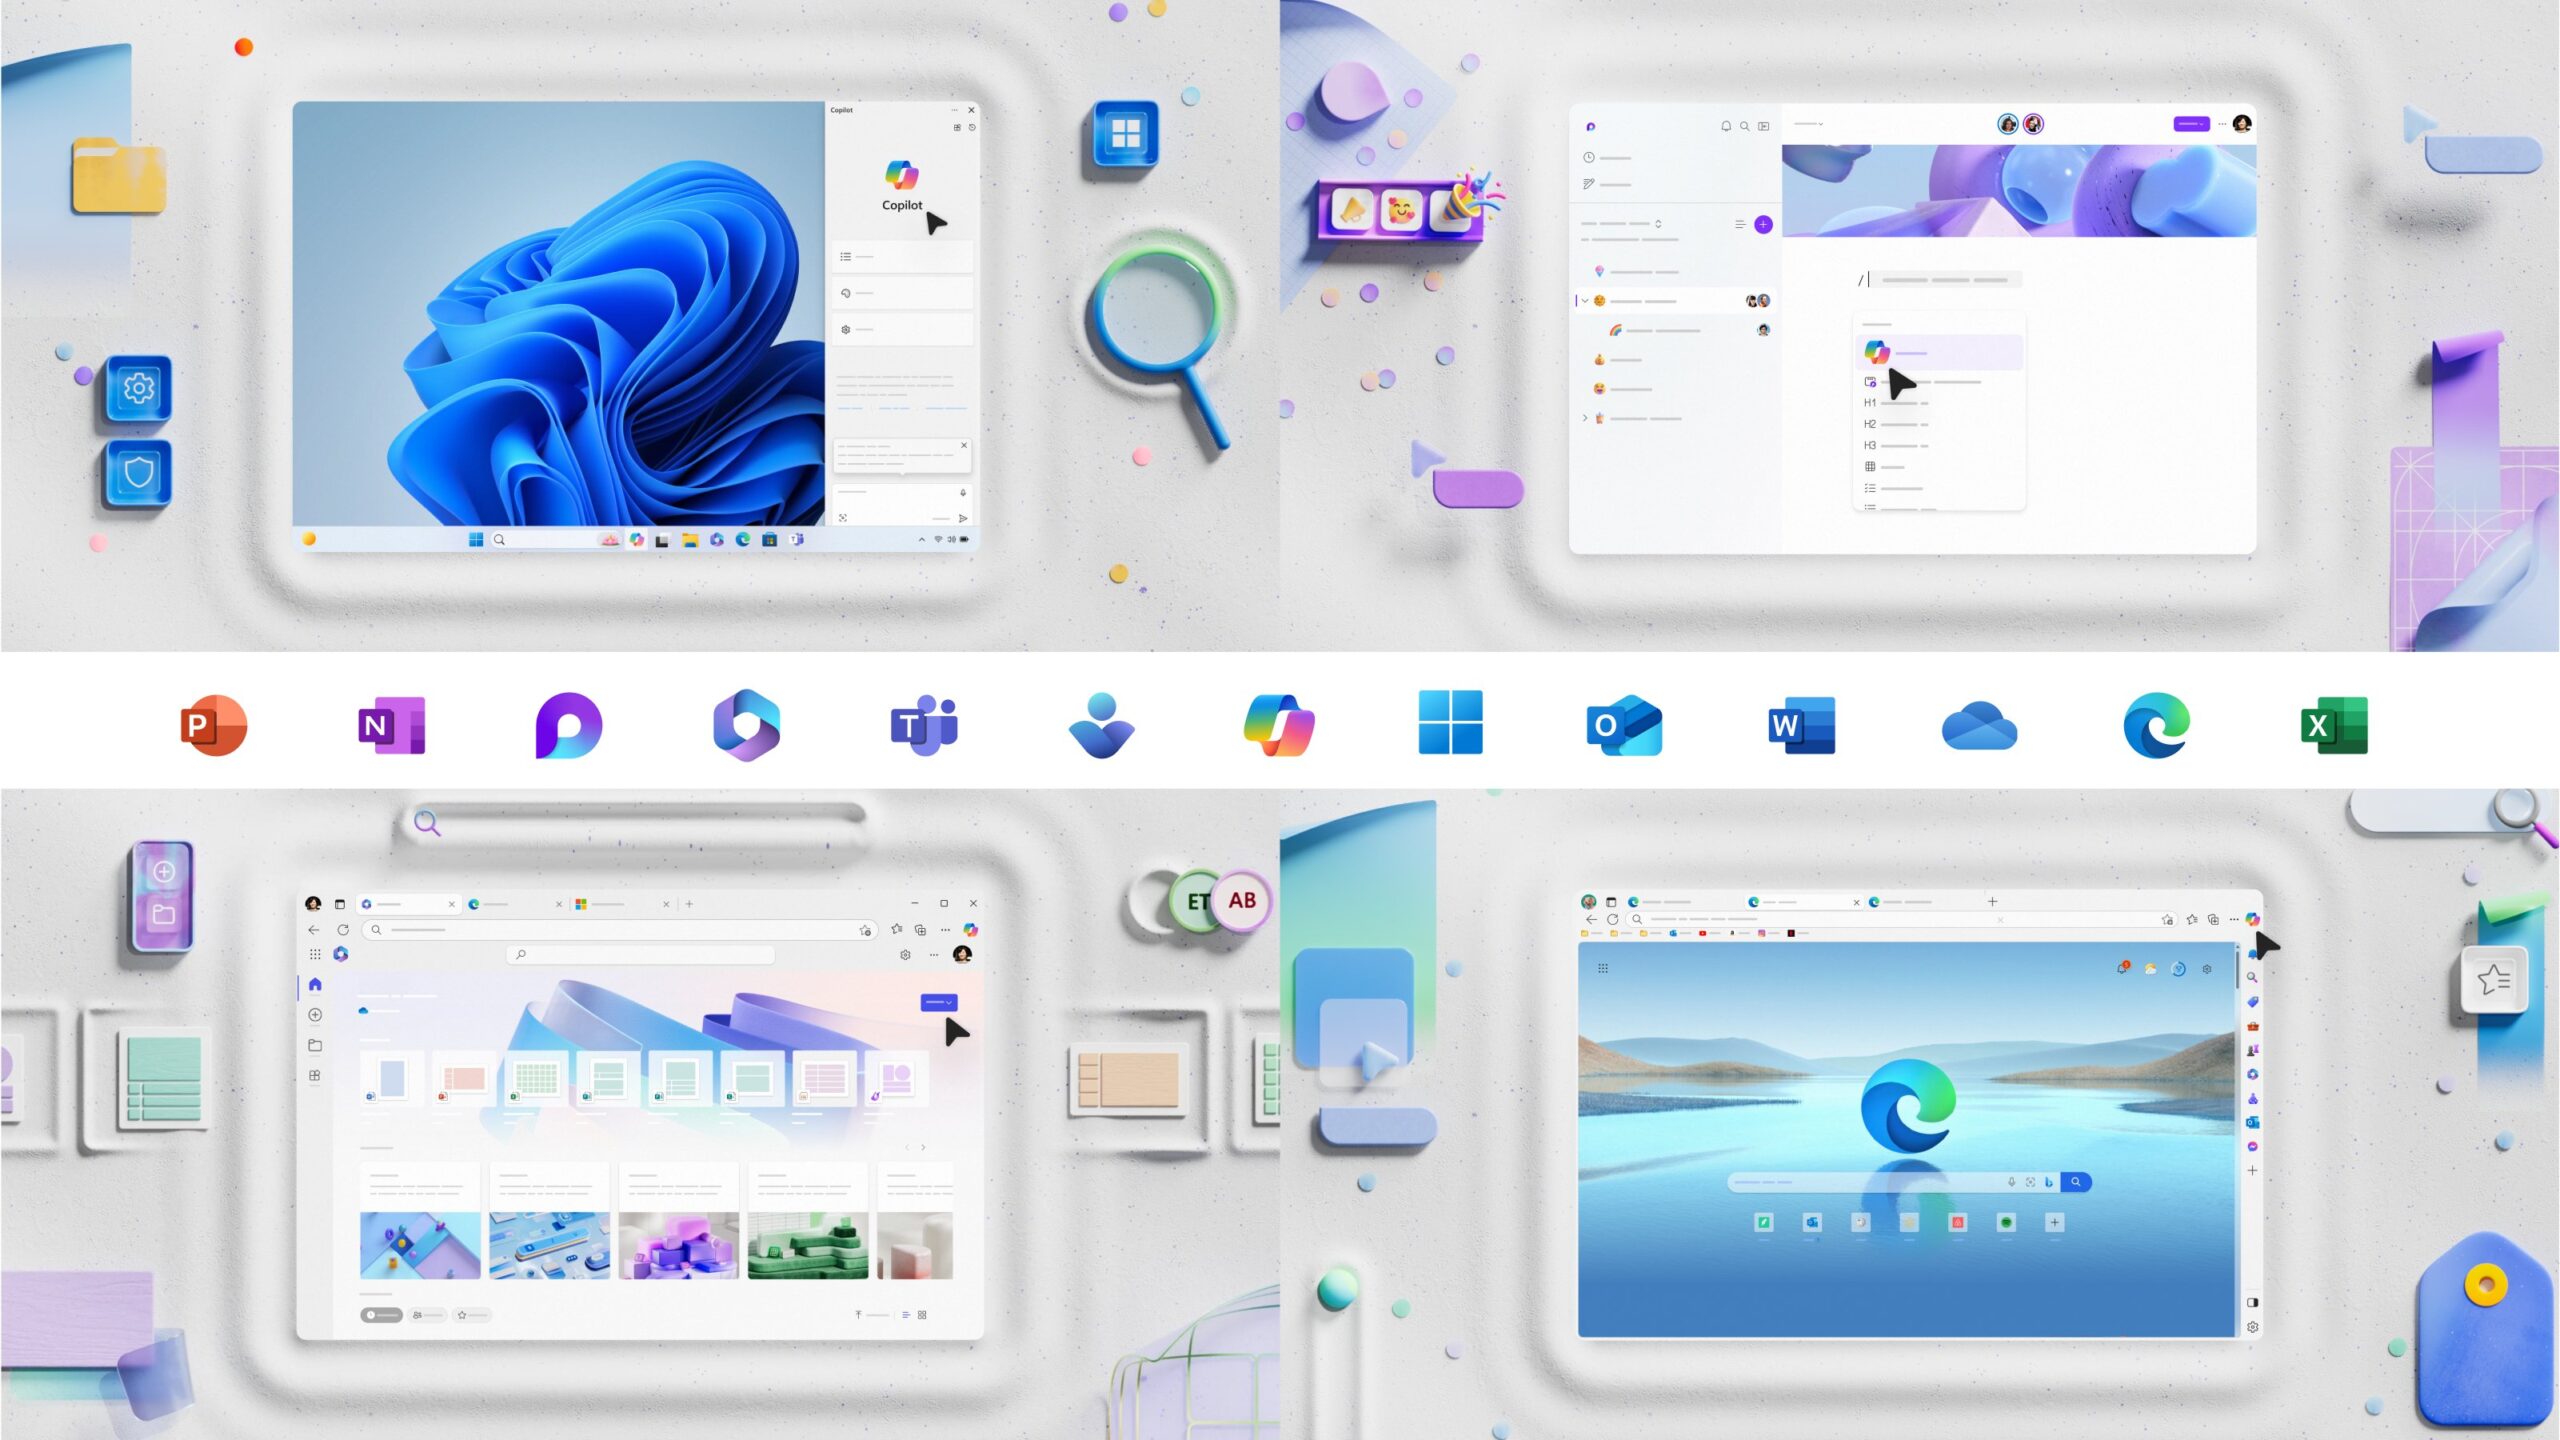Select the PowerPoint icon in the logo strip
The image size is (2560, 1440).
(x=213, y=727)
